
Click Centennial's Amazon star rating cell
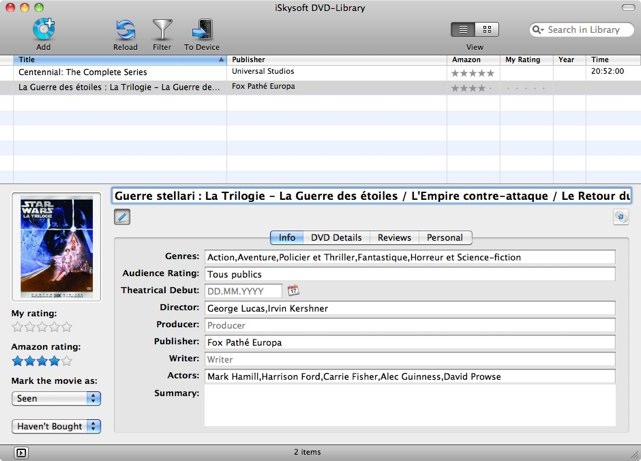(473, 73)
